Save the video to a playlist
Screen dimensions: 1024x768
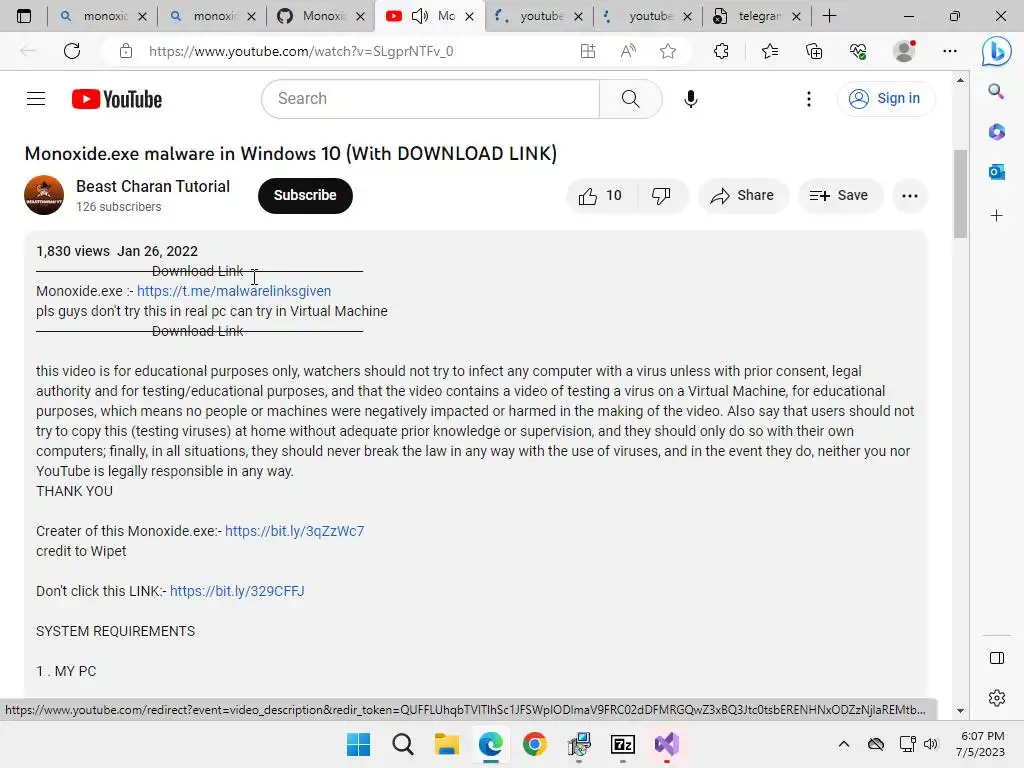click(839, 195)
